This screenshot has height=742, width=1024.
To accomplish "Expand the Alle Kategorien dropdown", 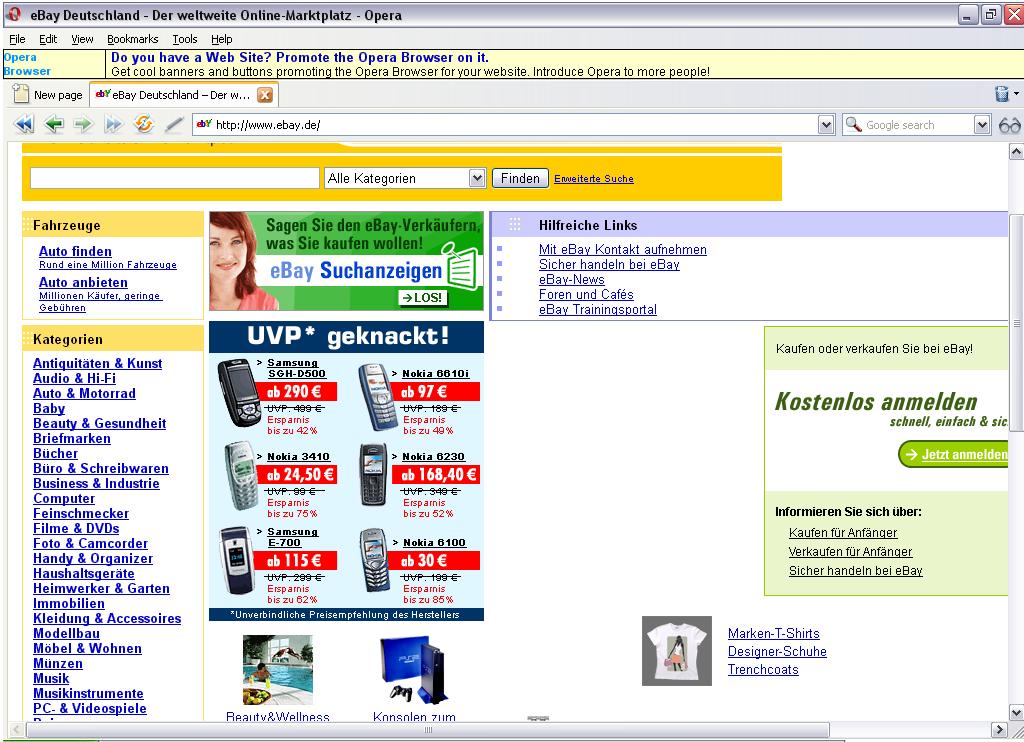I will click(477, 178).
